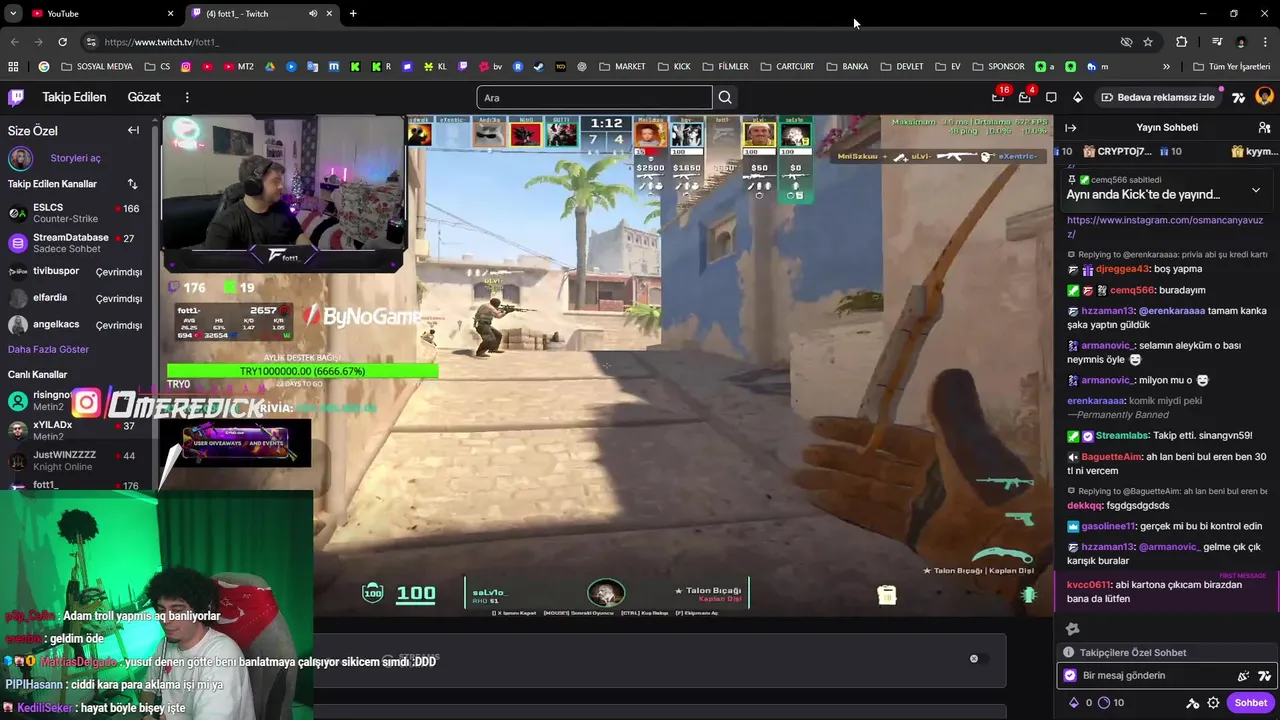The width and height of the screenshot is (1280, 720).
Task: Close the YouTube tab
Action: click(x=170, y=13)
